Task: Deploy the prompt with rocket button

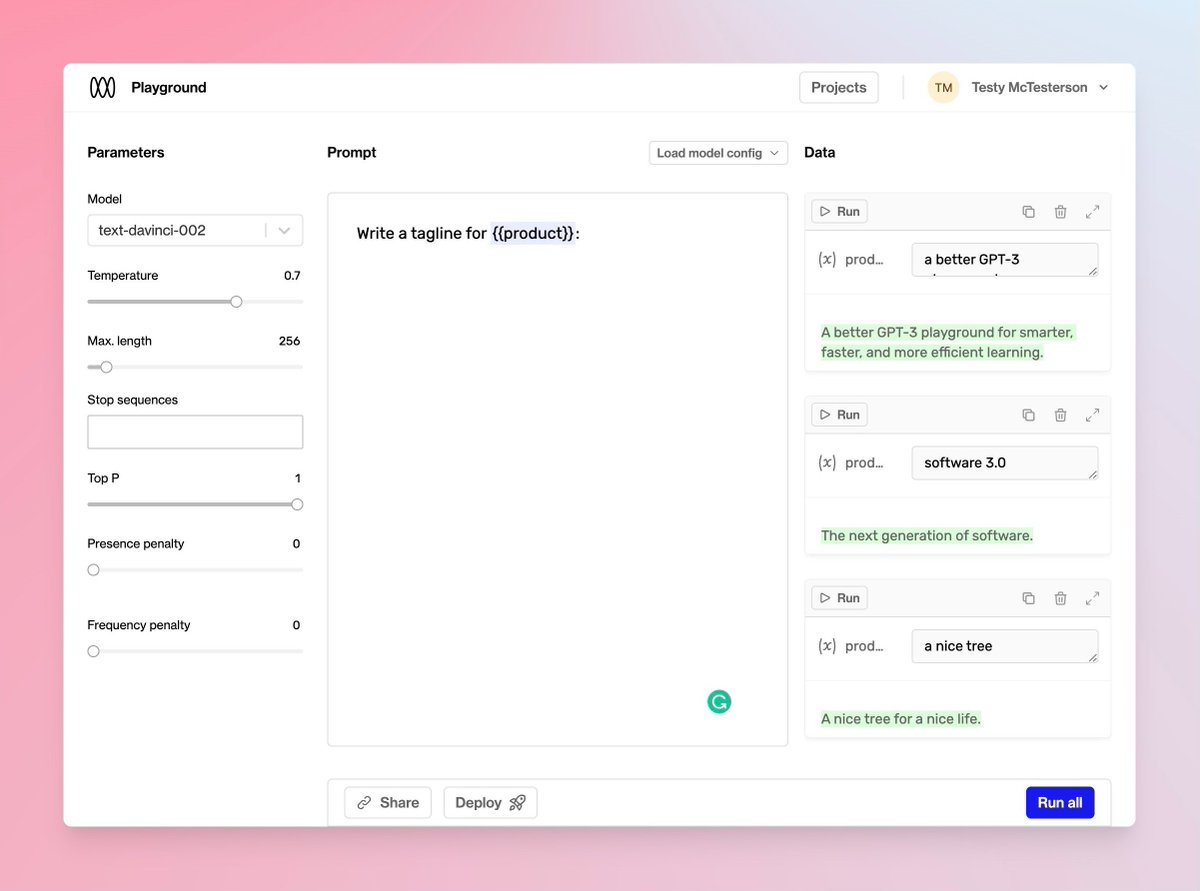Action: (x=490, y=802)
